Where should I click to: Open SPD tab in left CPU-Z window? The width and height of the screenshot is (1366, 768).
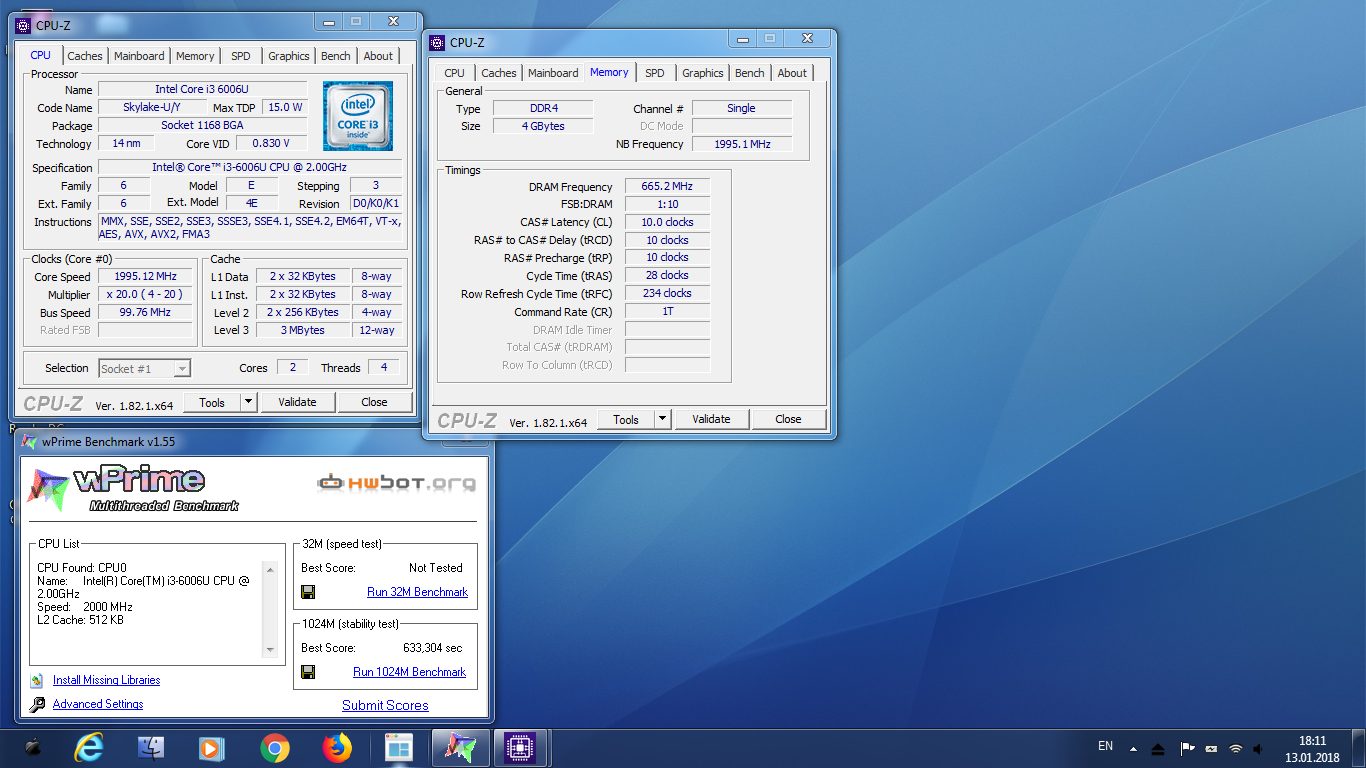pos(241,56)
